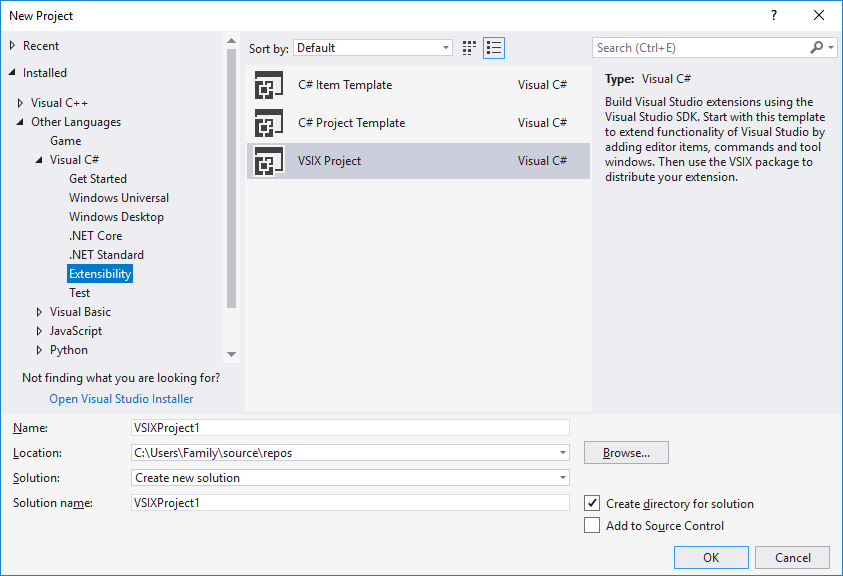
Task: Click the category tree scrollbar thumb
Action: click(232, 179)
